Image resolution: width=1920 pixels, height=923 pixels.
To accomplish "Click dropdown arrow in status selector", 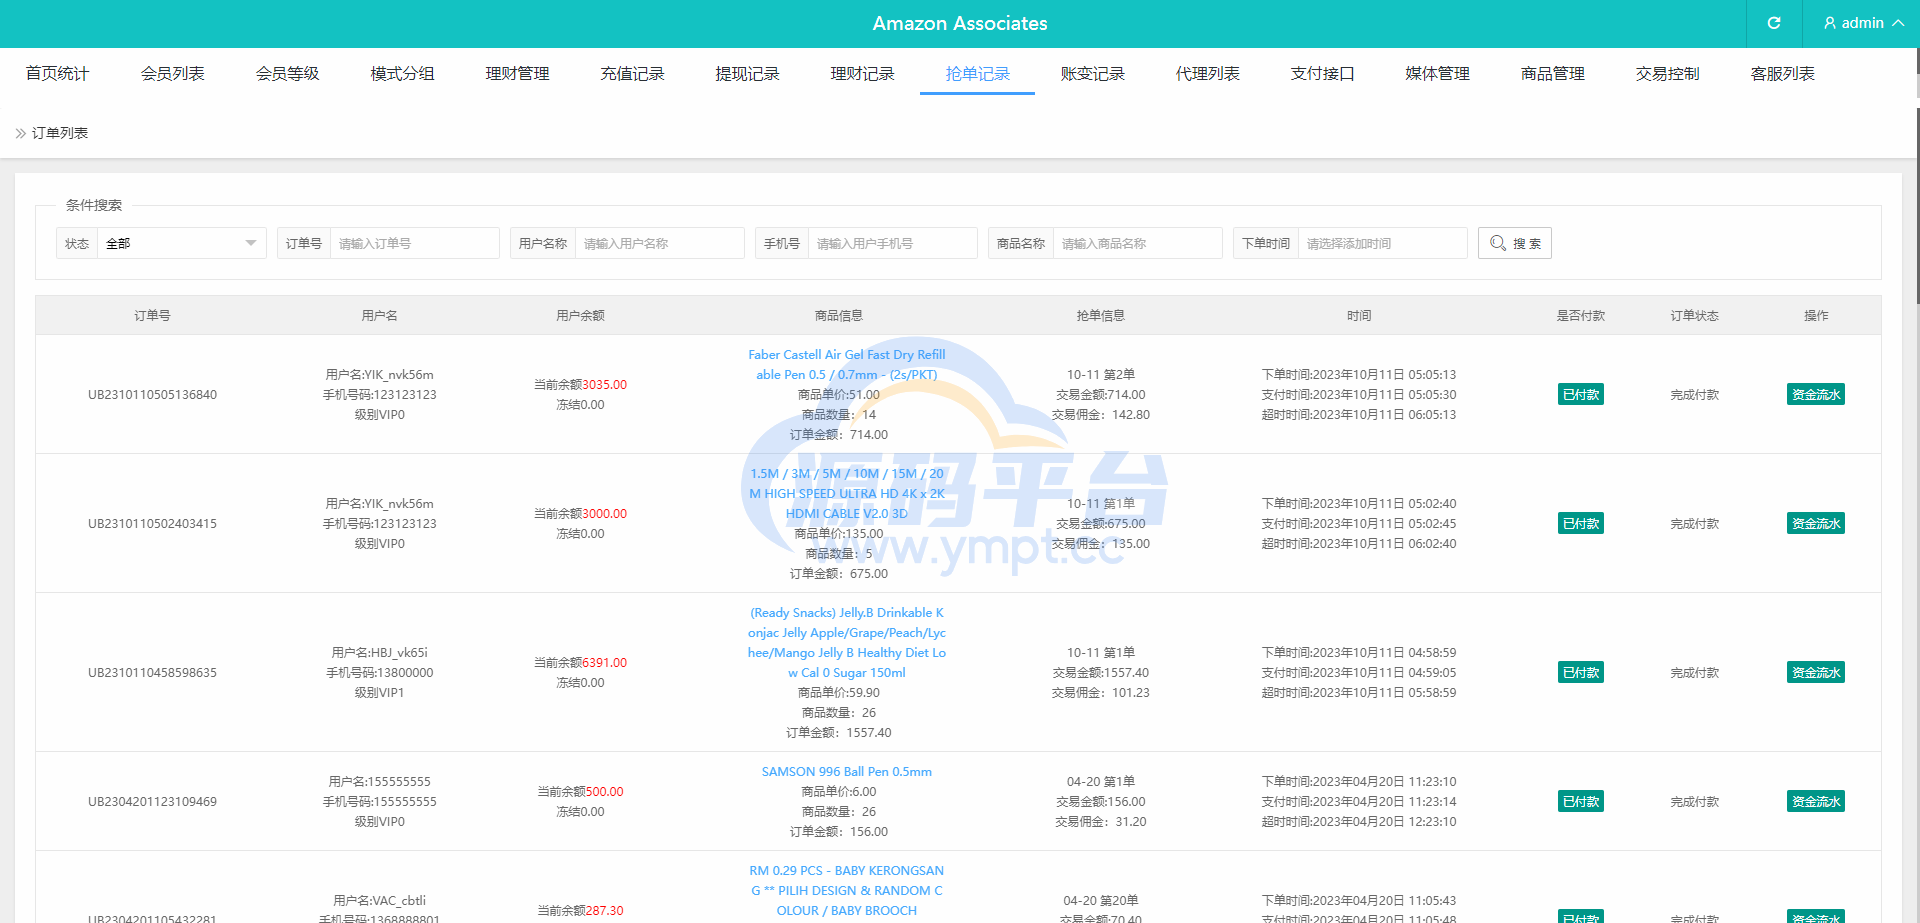I will (251, 243).
